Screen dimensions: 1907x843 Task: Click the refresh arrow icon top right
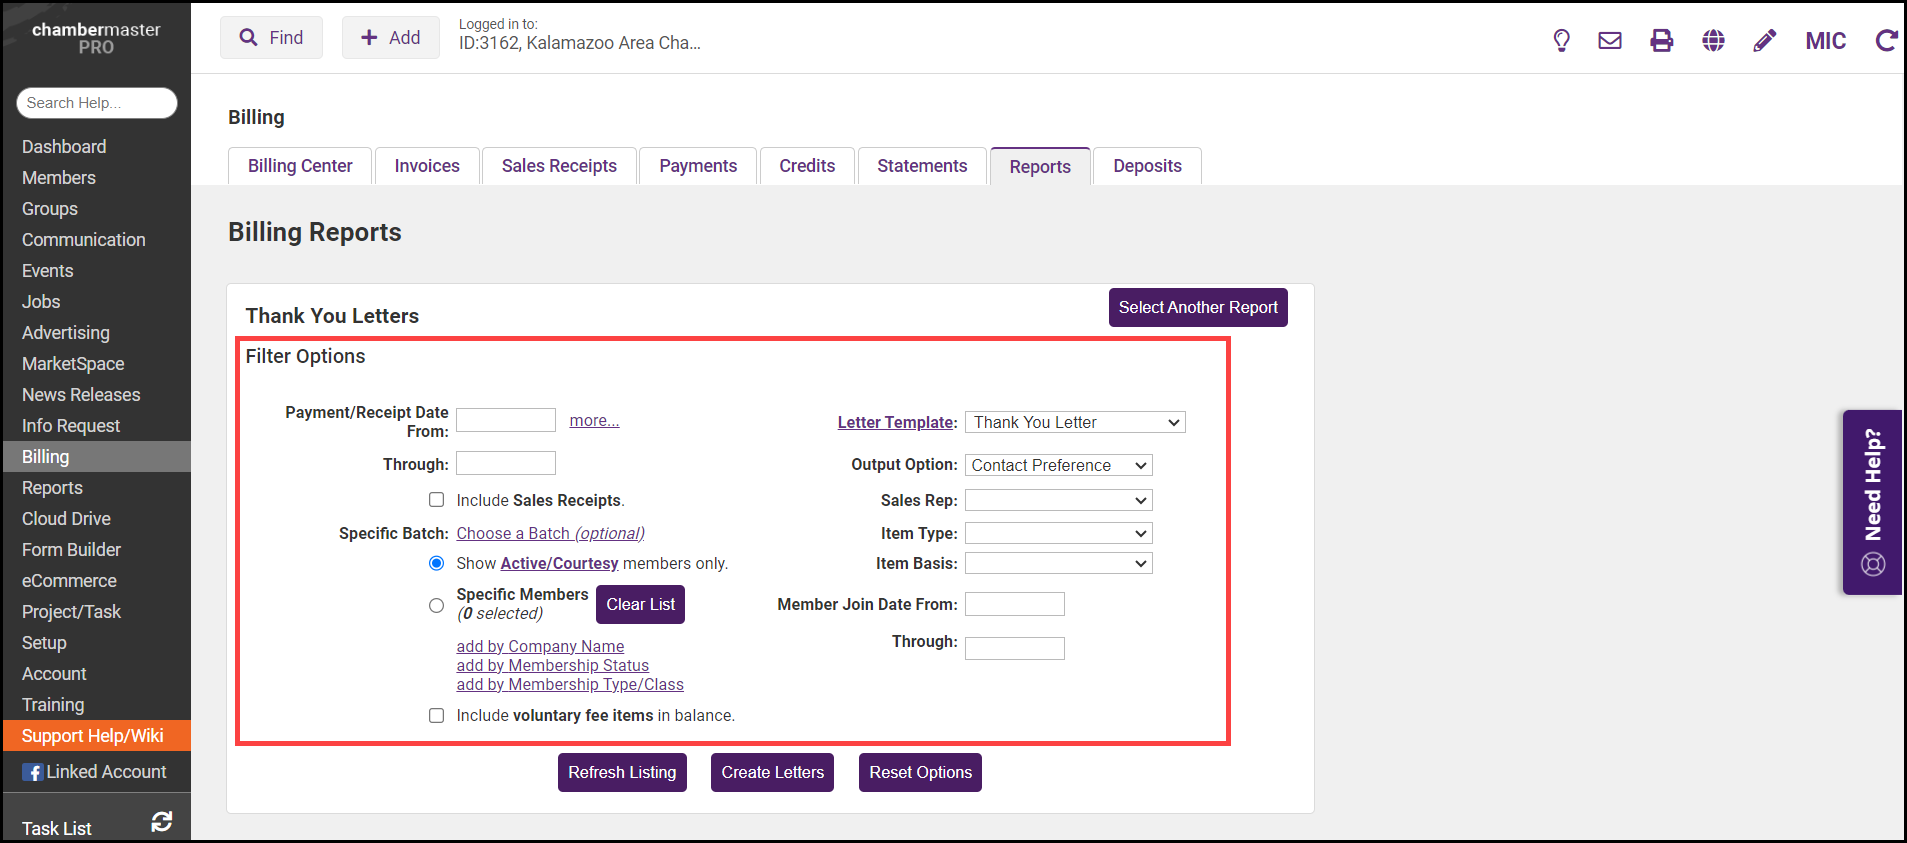pyautogui.click(x=1886, y=41)
